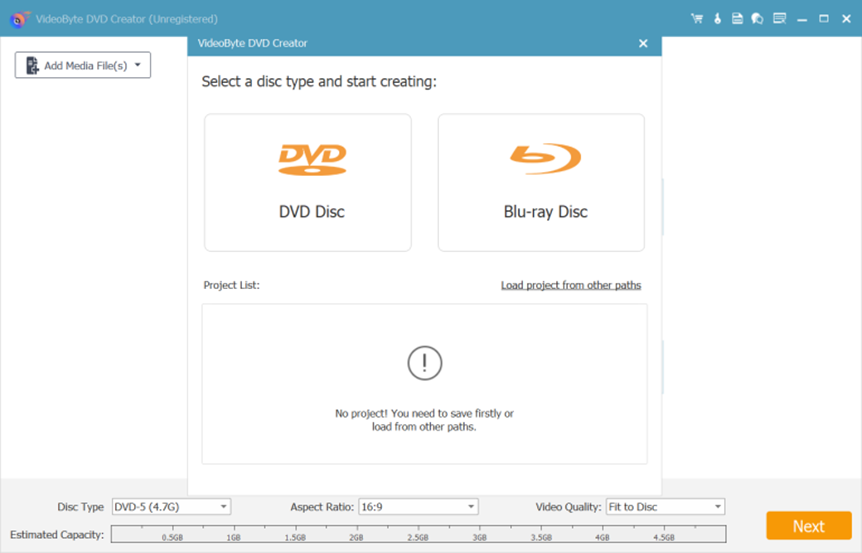Close the disc type selection dialog
The width and height of the screenshot is (862, 553).
tap(643, 43)
